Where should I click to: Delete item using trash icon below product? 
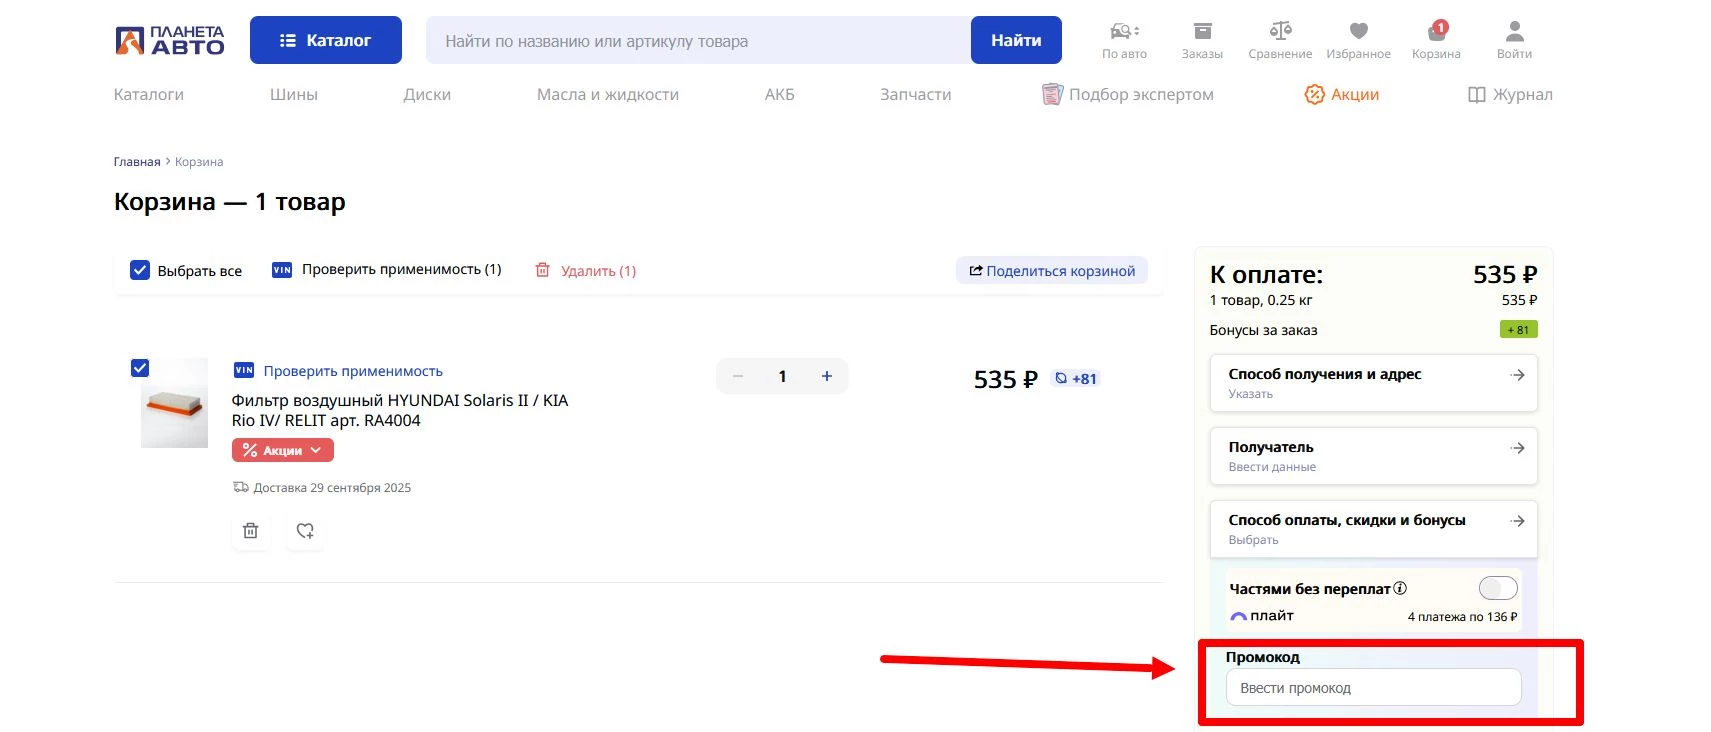tap(251, 531)
